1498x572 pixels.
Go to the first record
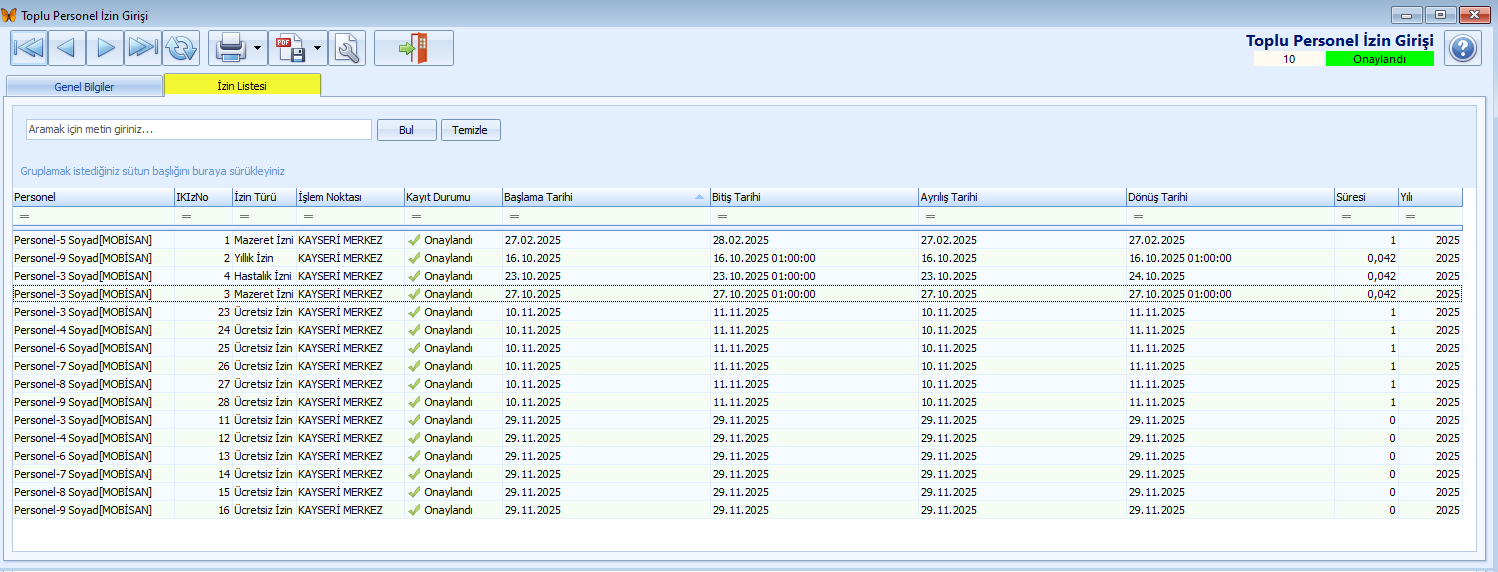[29, 48]
